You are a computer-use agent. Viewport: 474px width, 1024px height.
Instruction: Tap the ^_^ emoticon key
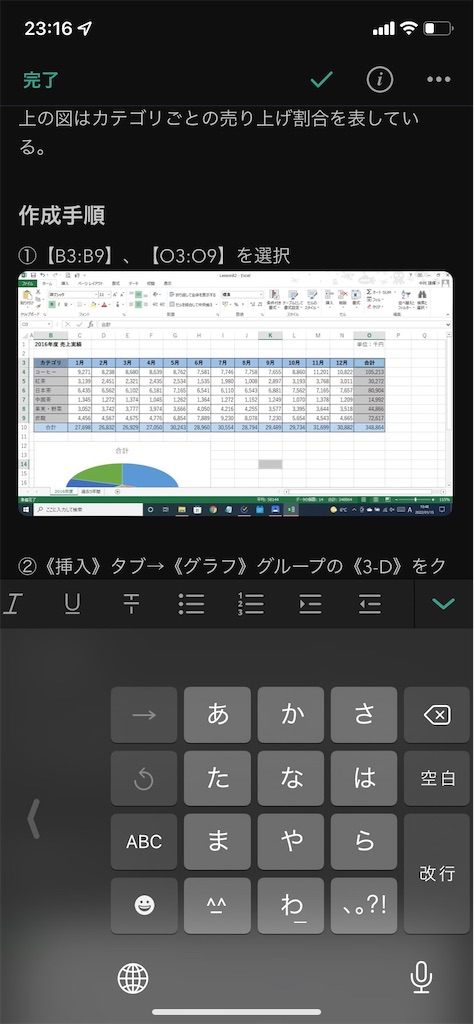[217, 905]
